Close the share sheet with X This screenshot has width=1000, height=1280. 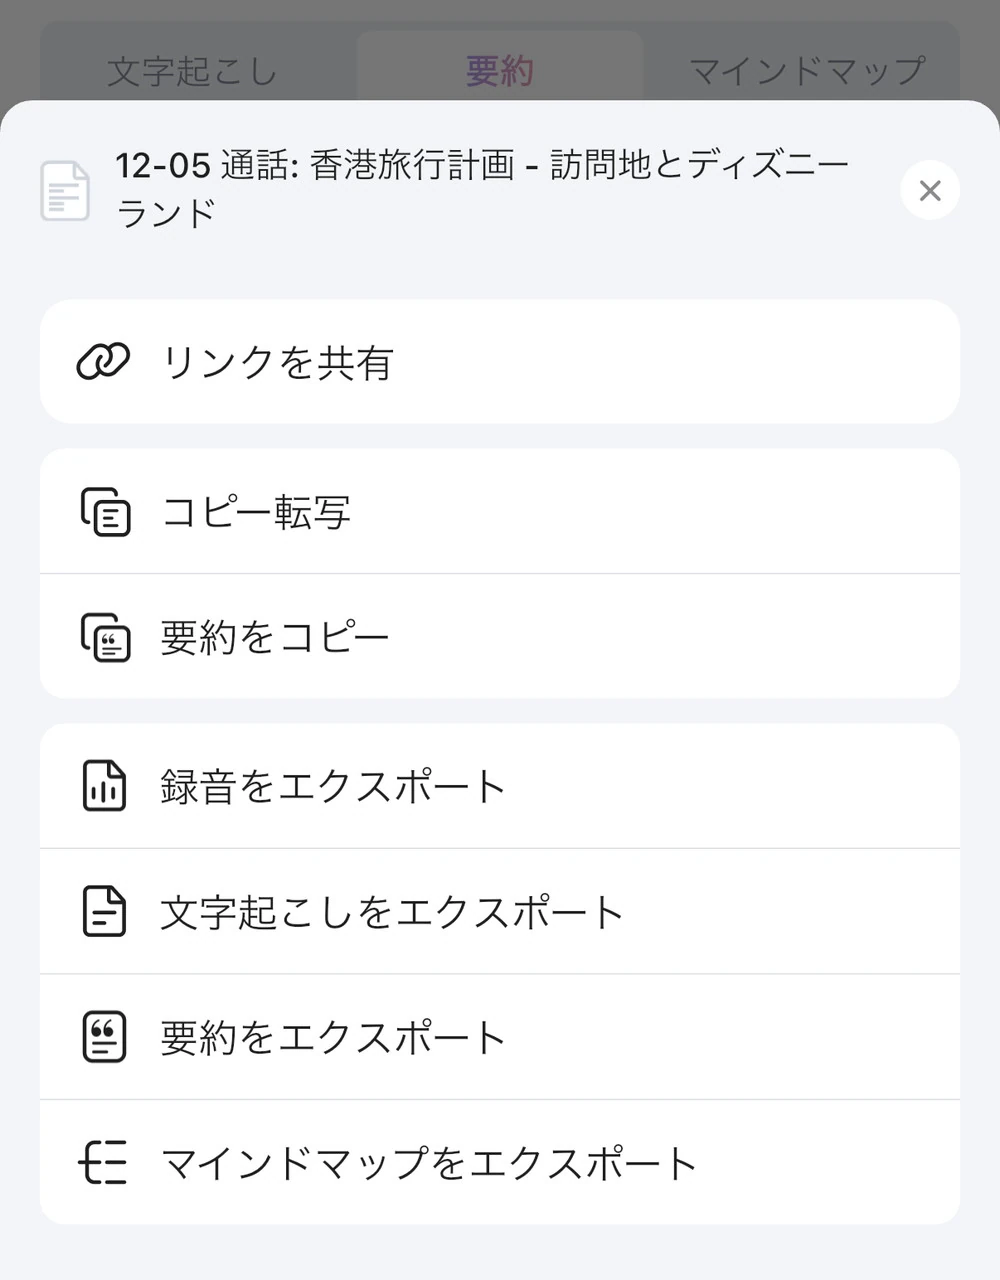[x=930, y=190]
